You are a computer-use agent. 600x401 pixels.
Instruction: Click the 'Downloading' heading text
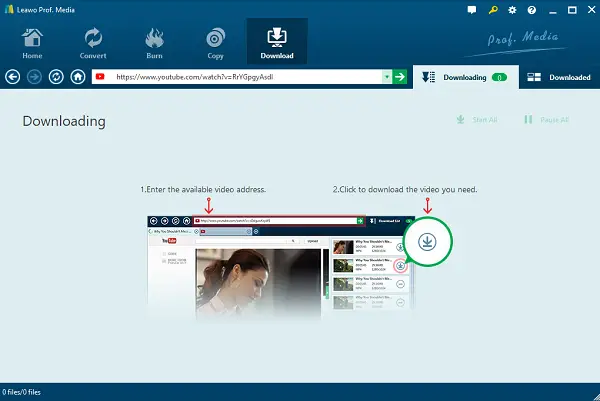[64, 121]
